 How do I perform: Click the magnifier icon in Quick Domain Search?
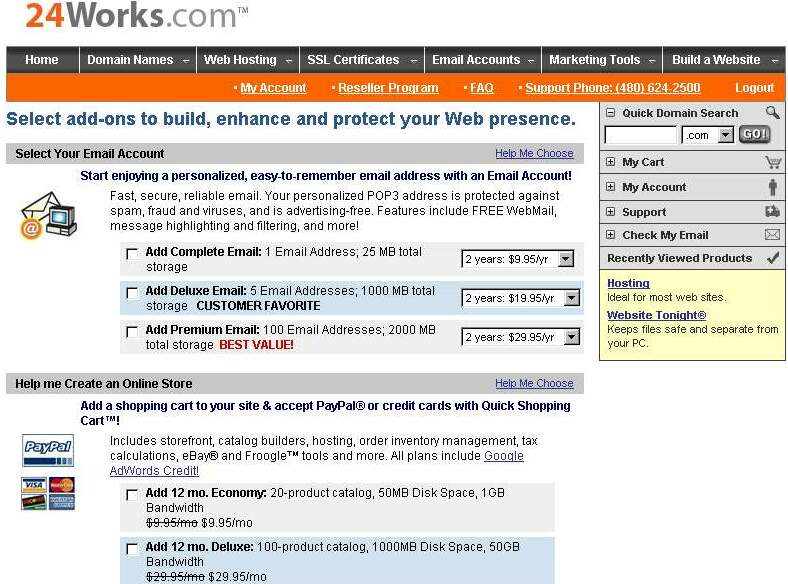tap(772, 112)
